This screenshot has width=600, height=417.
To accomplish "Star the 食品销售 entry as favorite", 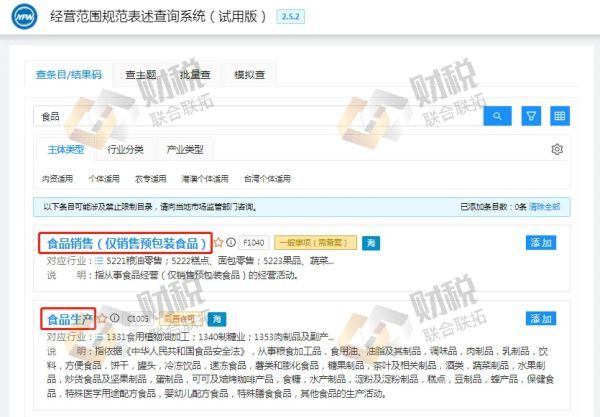I will pos(218,243).
